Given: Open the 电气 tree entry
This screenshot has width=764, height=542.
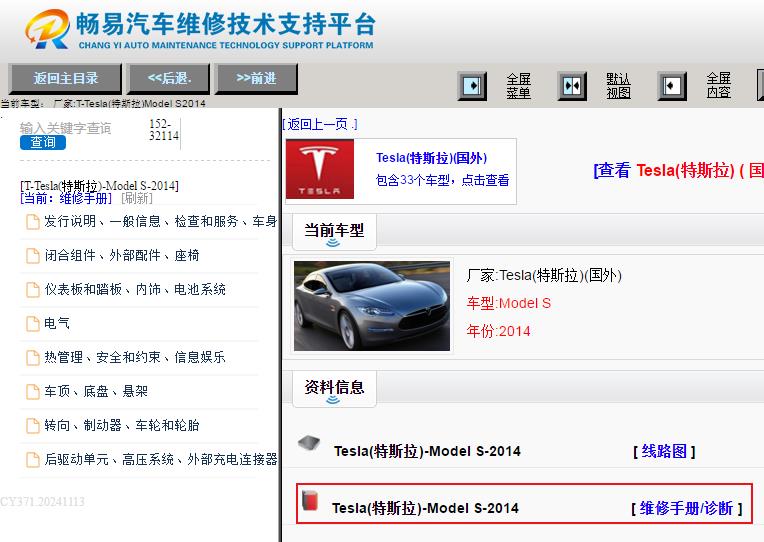Looking at the screenshot, I should coord(57,323).
